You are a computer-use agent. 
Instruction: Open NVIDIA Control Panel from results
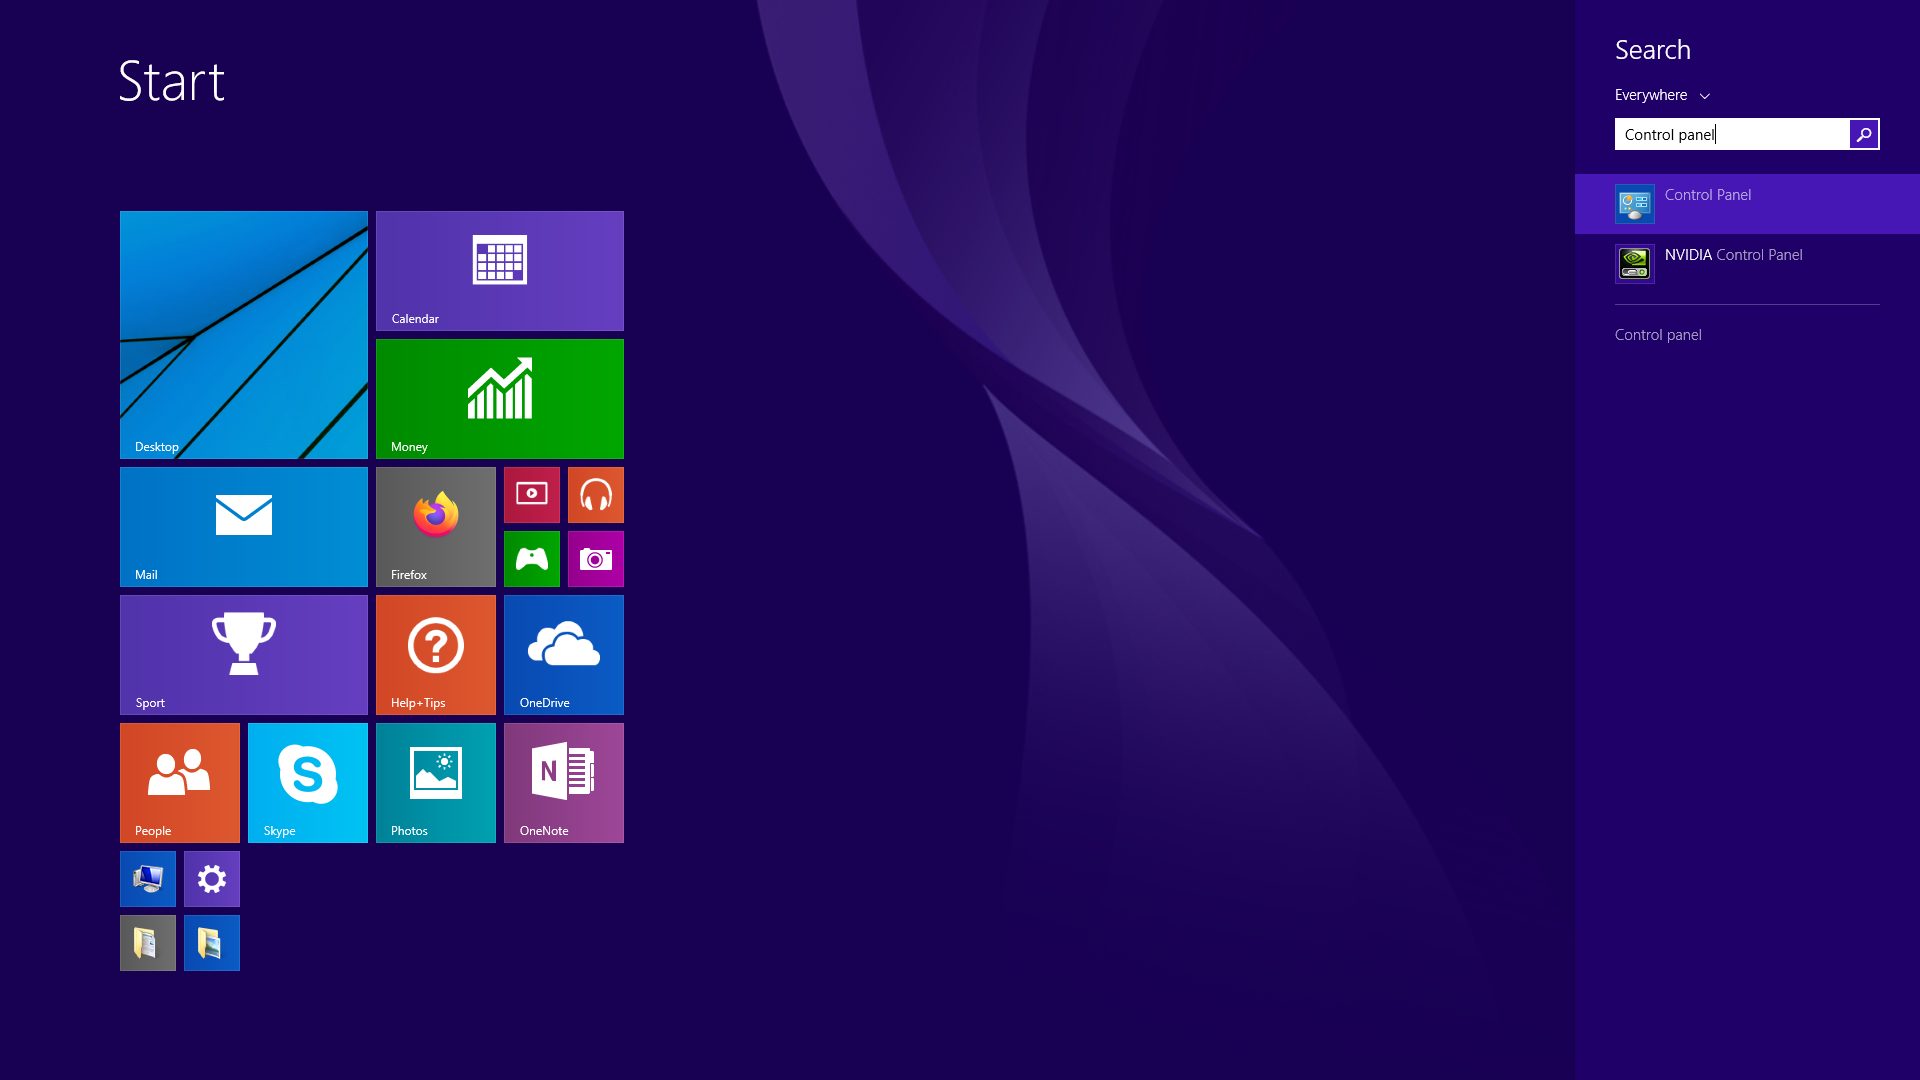[x=1746, y=263]
